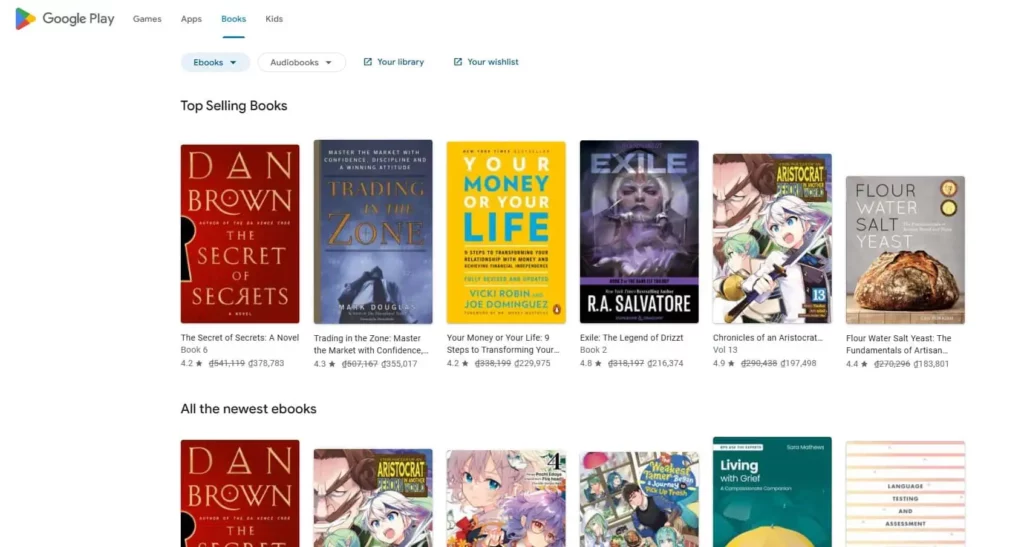Click the 'Vol 13' subtitle text

[725, 350]
